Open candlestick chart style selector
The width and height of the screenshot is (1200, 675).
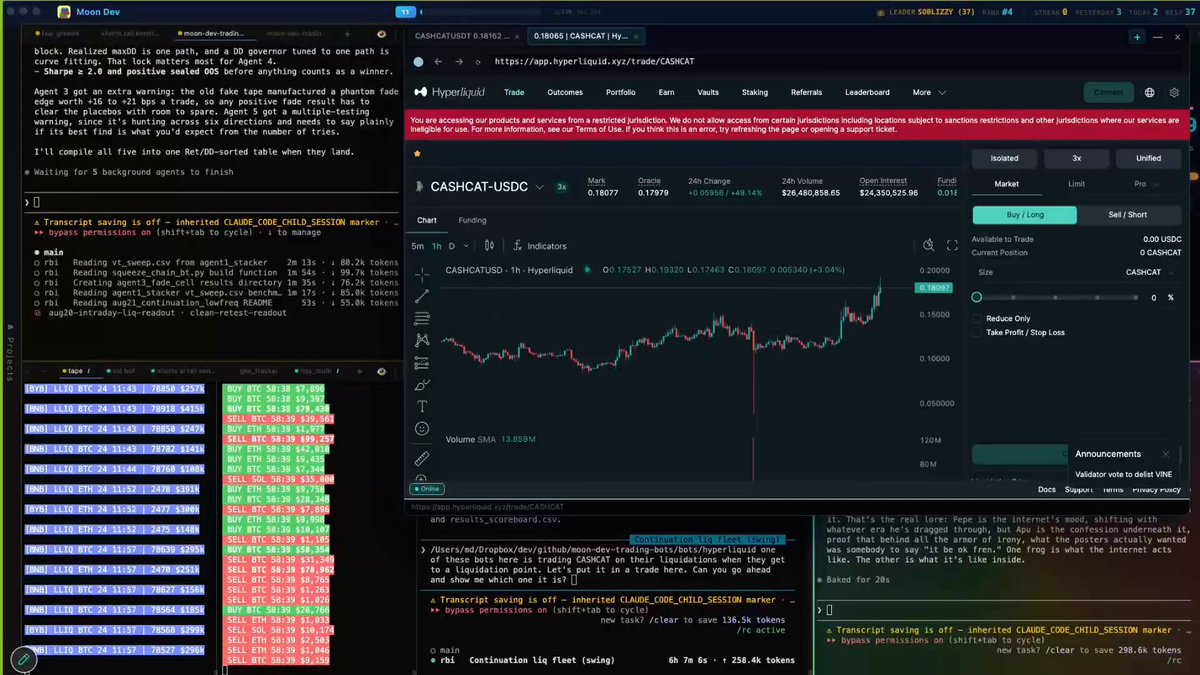coord(489,245)
